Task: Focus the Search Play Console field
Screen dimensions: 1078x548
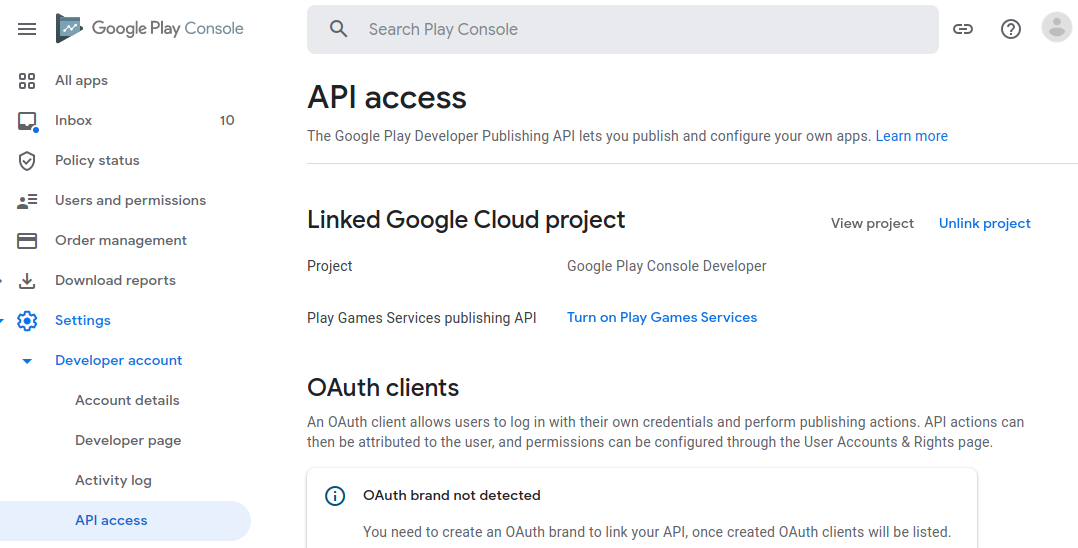Action: [623, 30]
